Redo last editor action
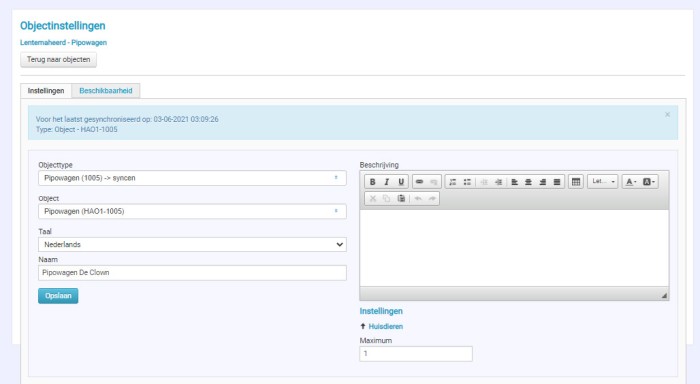 [x=432, y=198]
